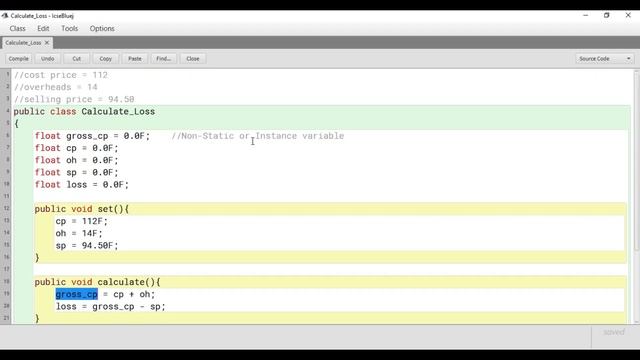
Task: Click 'sp = 94.50F;' statement
Action: tap(87, 246)
